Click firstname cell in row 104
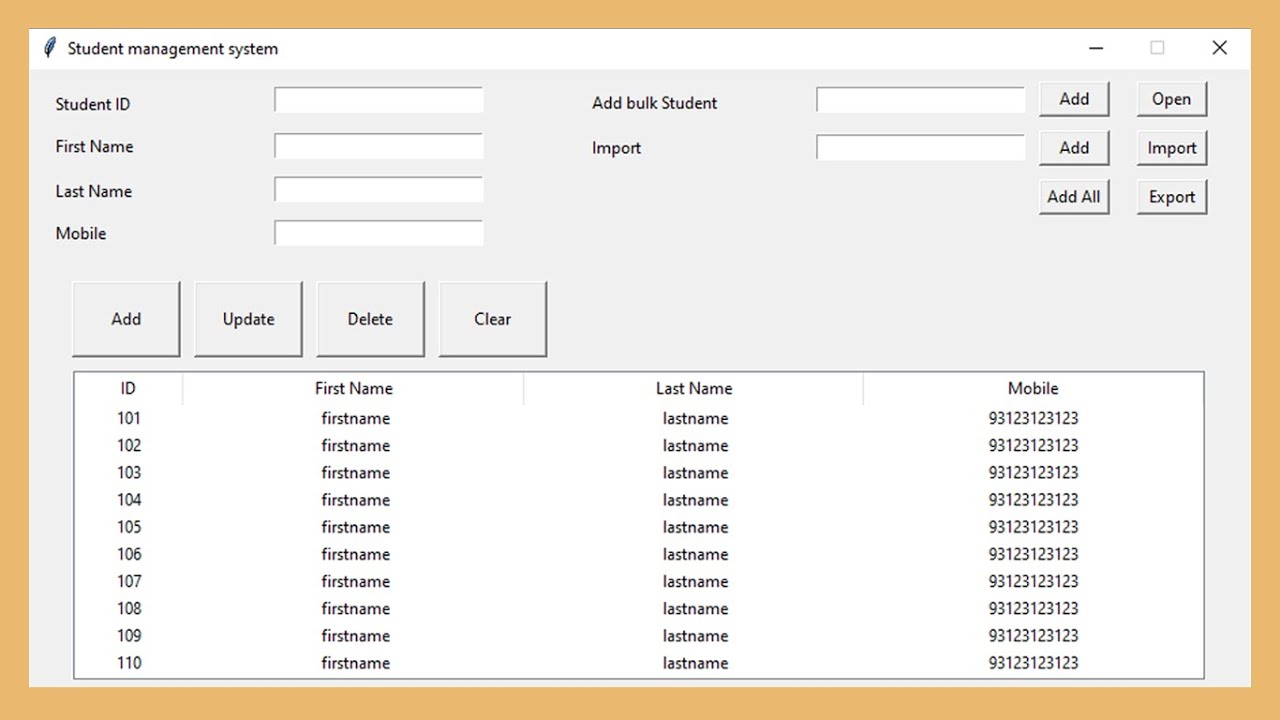This screenshot has width=1280, height=720. 355,499
